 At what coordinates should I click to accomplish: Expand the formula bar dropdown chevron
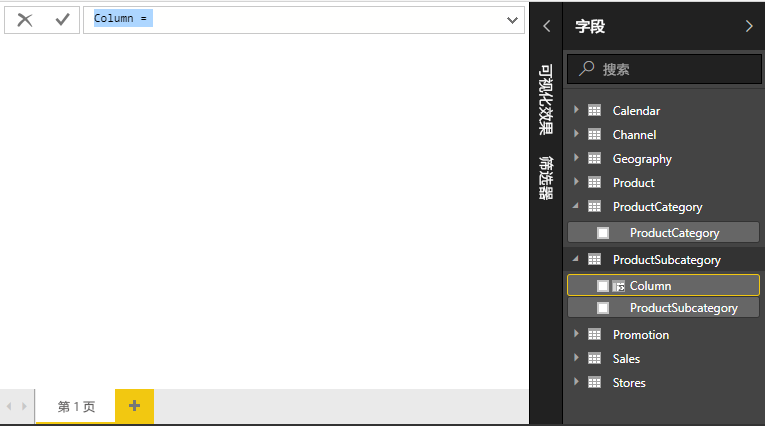[x=513, y=20]
